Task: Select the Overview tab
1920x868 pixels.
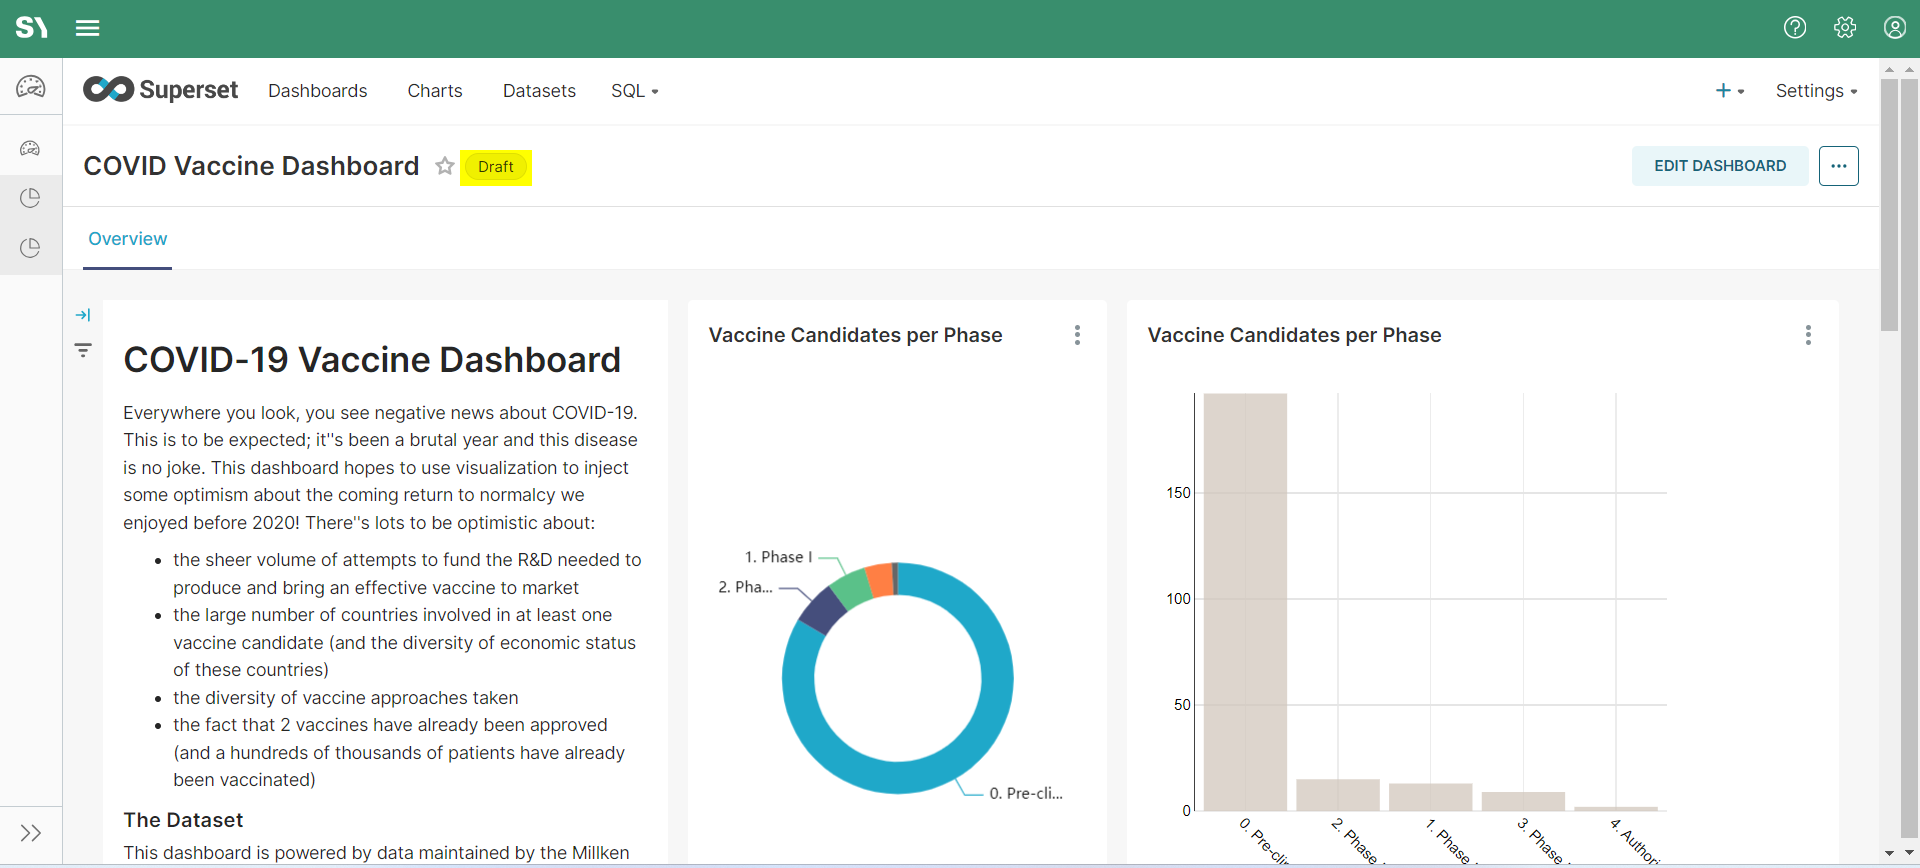Action: pos(128,239)
